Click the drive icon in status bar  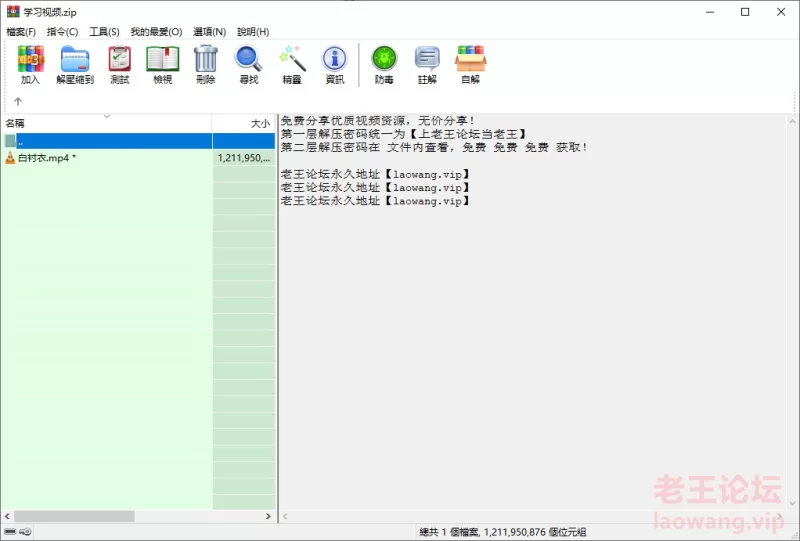tap(10, 532)
